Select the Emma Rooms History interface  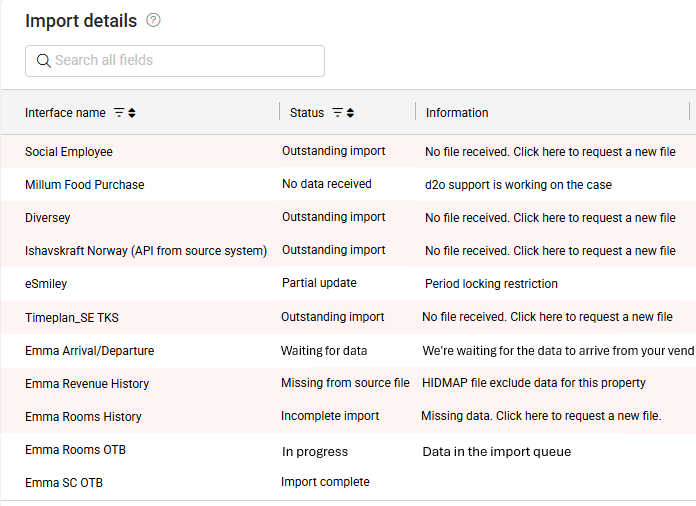coord(83,417)
